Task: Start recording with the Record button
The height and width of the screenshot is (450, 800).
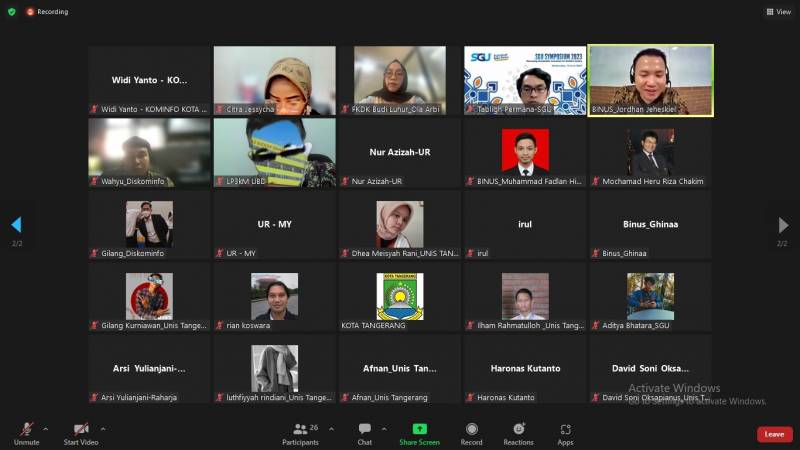Action: (x=471, y=432)
